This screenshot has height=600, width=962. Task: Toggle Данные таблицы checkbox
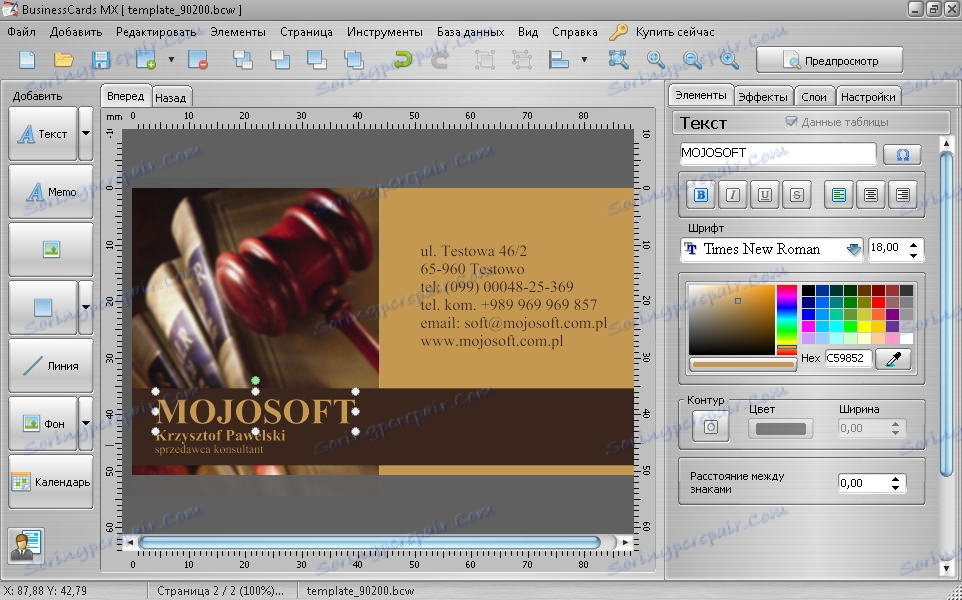(791, 122)
